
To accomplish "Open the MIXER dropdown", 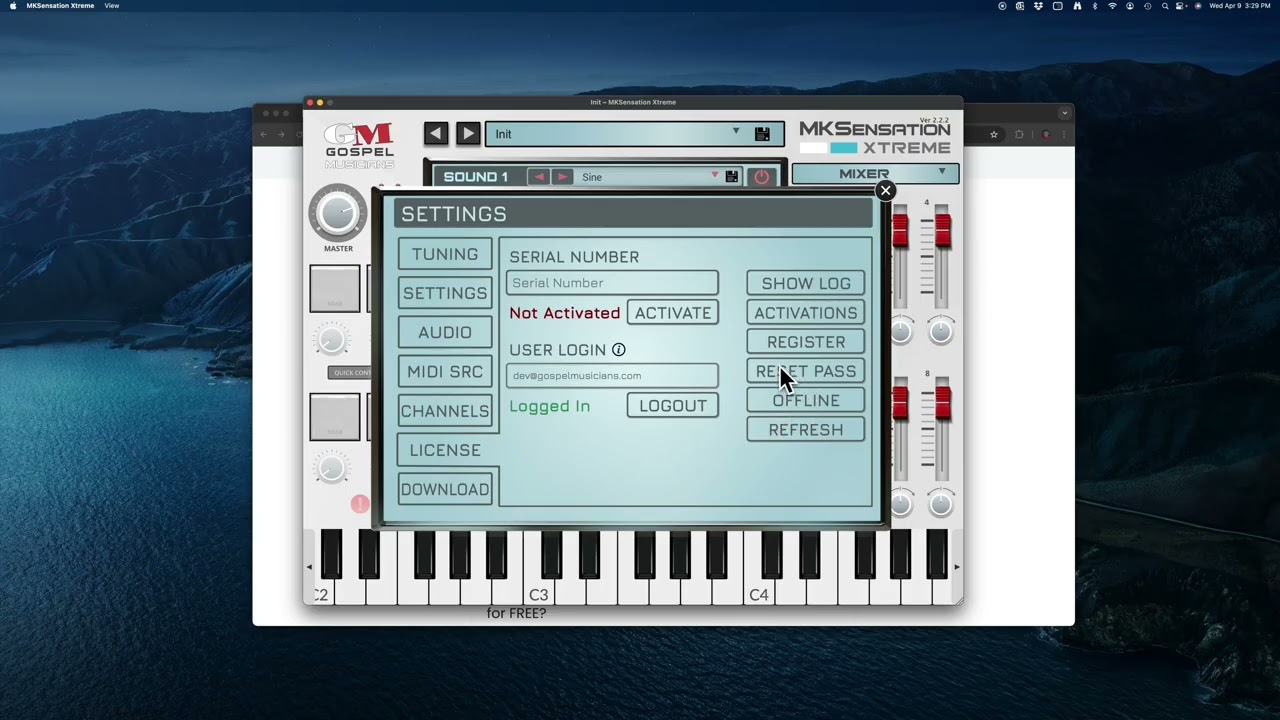I will click(875, 174).
